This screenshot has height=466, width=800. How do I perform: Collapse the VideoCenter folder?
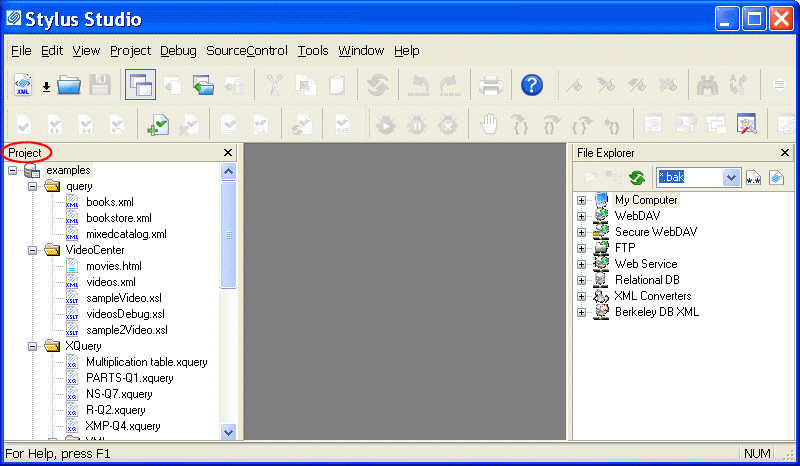click(x=32, y=250)
